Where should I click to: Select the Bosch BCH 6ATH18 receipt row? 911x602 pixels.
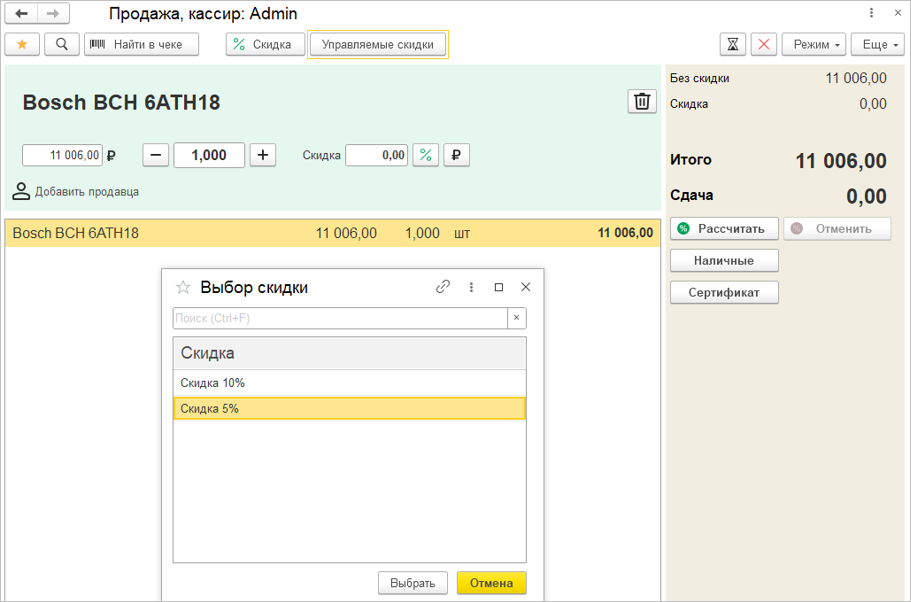pyautogui.click(x=332, y=233)
